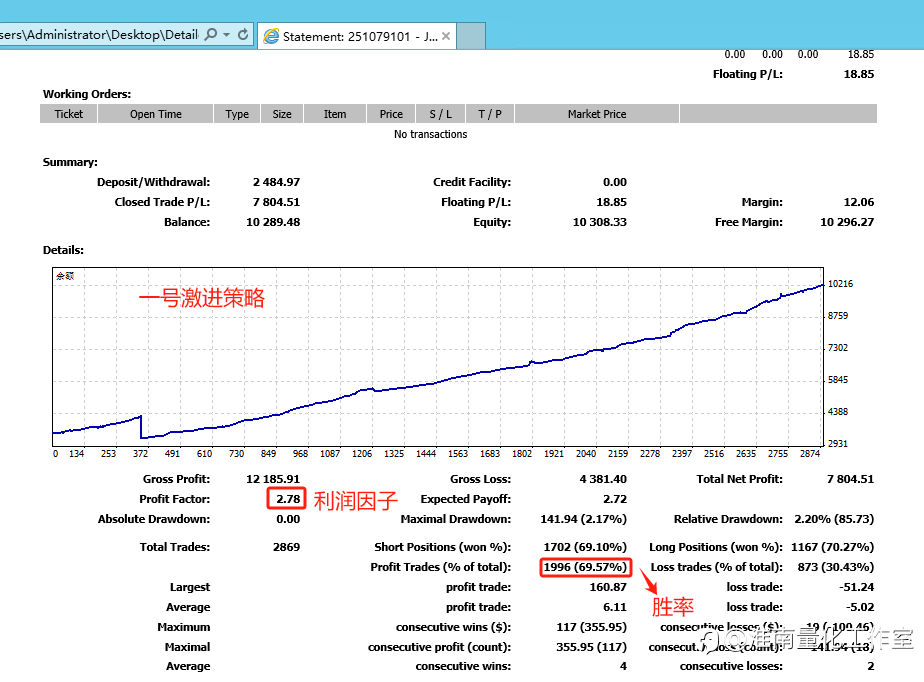Click the S / L column header
Image resolution: width=924 pixels, height=682 pixels.
(440, 114)
